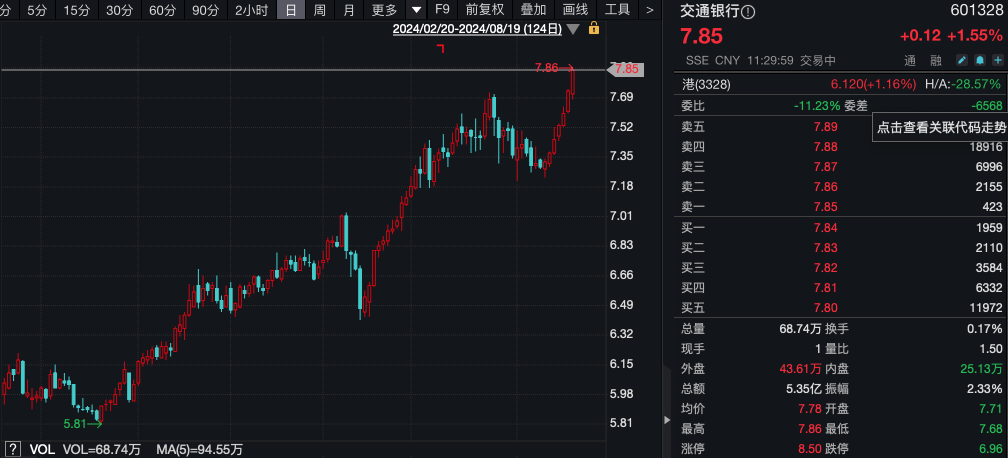Click the 港(3328) linked H-share quote
Screen dimensions: 1008x458
706,84
